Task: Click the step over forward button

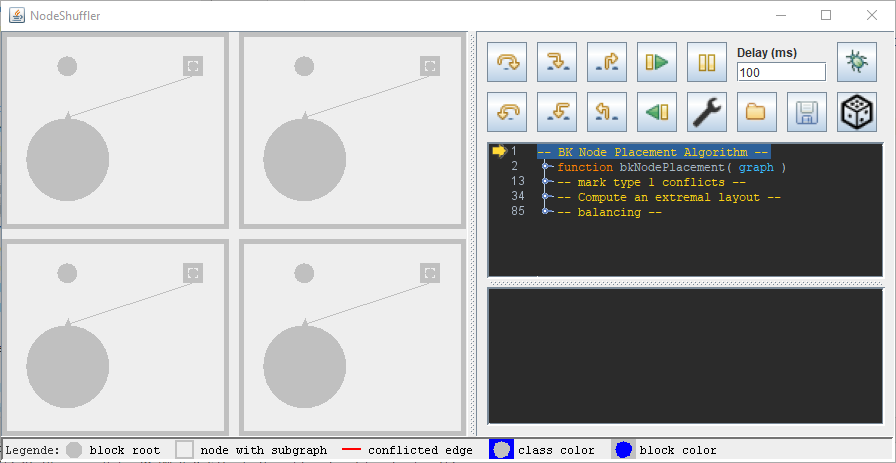Action: [x=507, y=62]
